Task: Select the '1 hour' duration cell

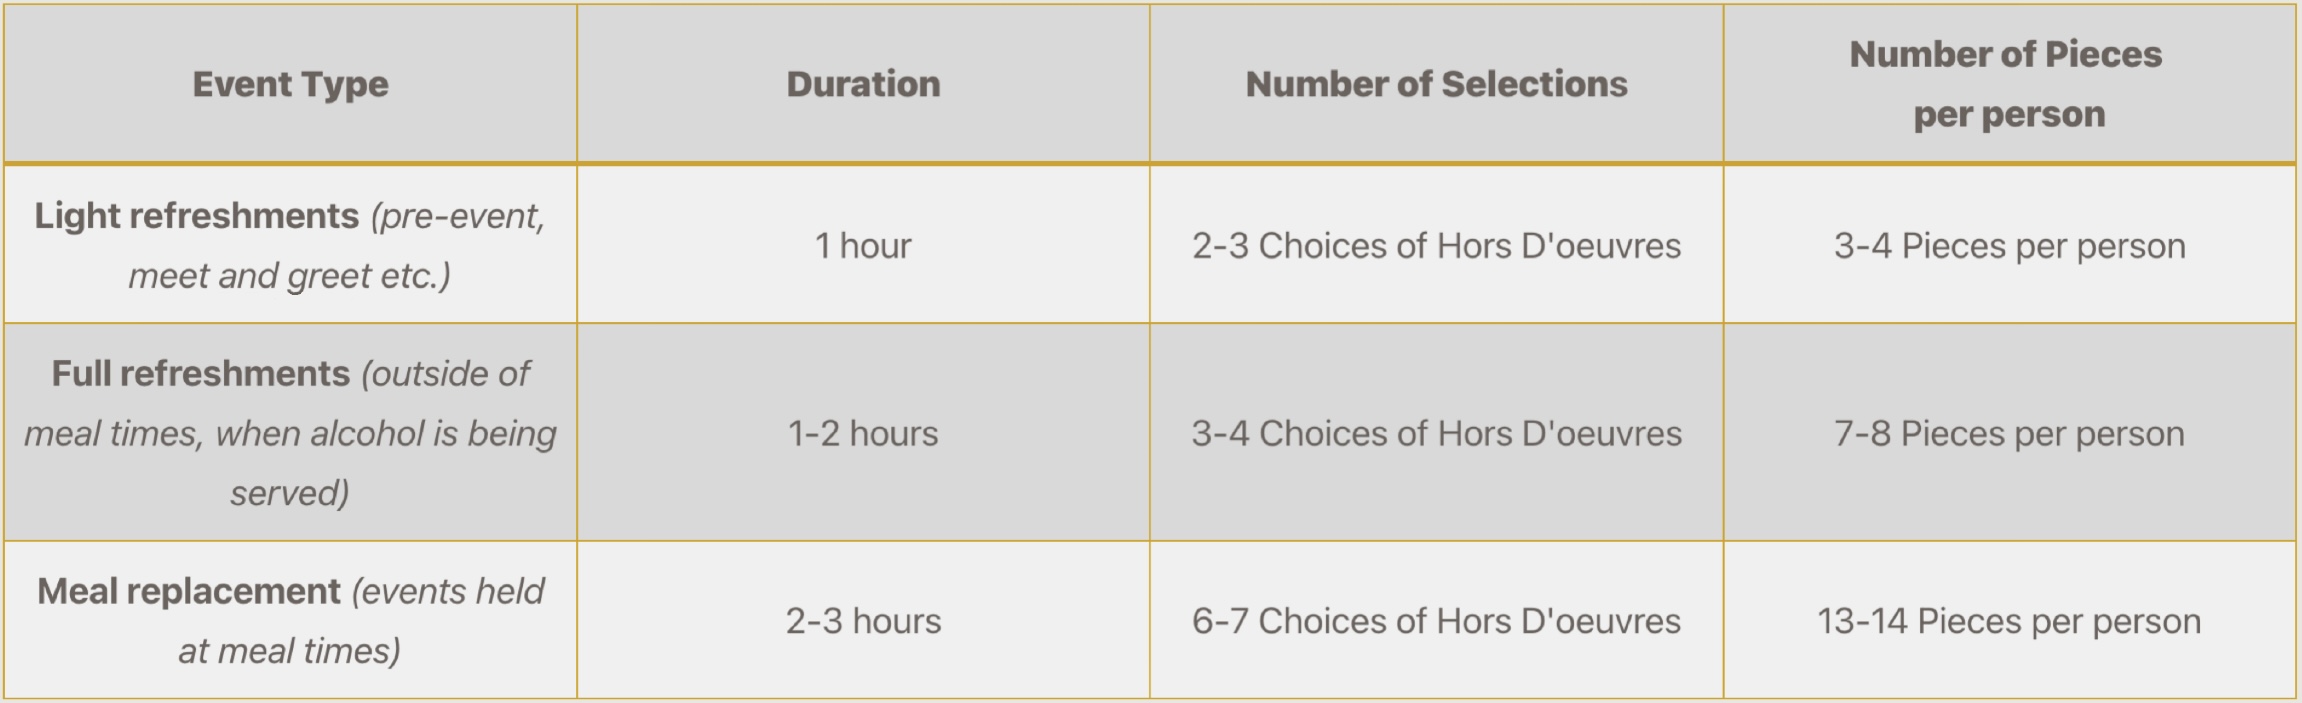Action: pyautogui.click(x=863, y=246)
